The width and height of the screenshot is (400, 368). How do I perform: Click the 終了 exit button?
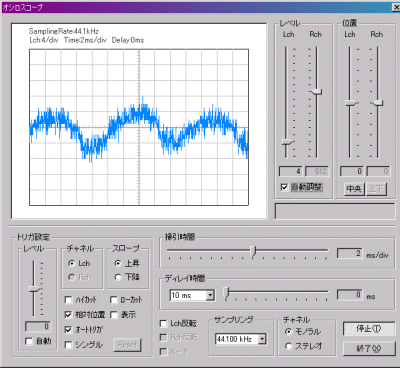pyautogui.click(x=368, y=349)
